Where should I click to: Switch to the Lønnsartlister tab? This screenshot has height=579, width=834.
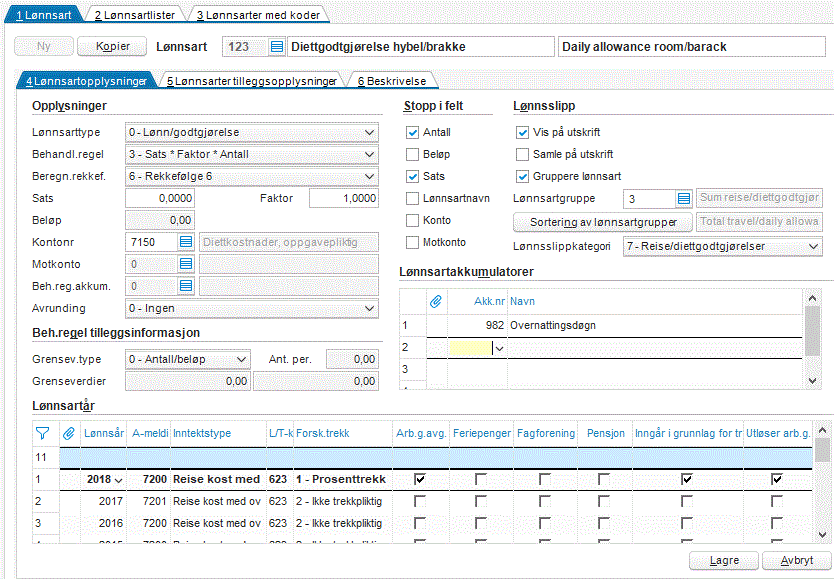pyautogui.click(x=135, y=15)
